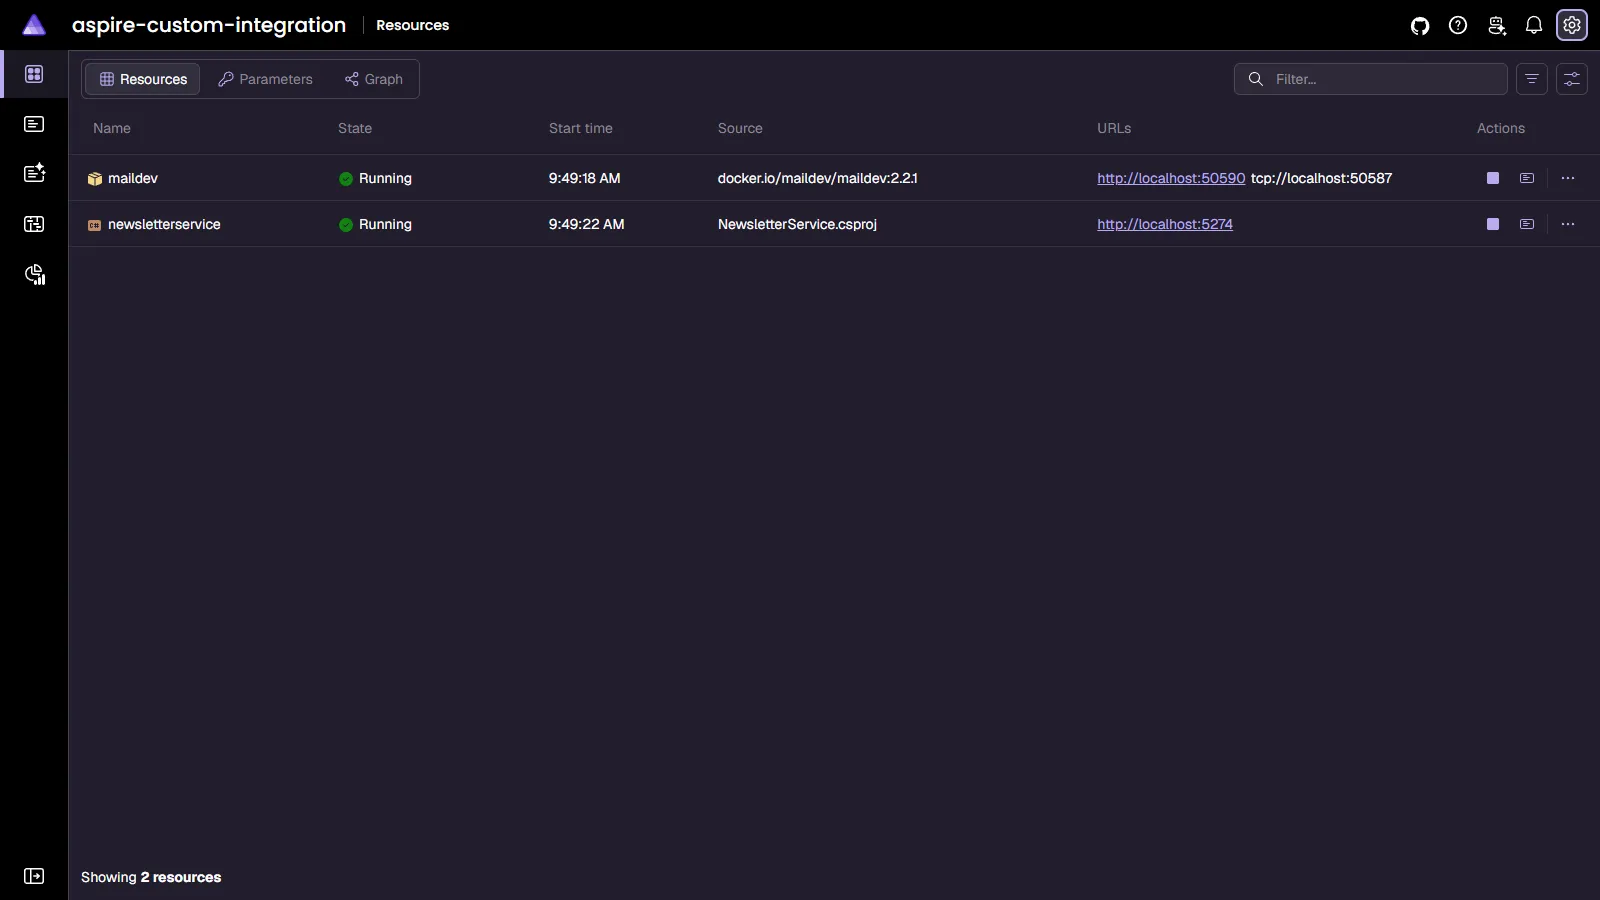Click the Actions column header
This screenshot has height=900, width=1600.
[x=1501, y=128]
